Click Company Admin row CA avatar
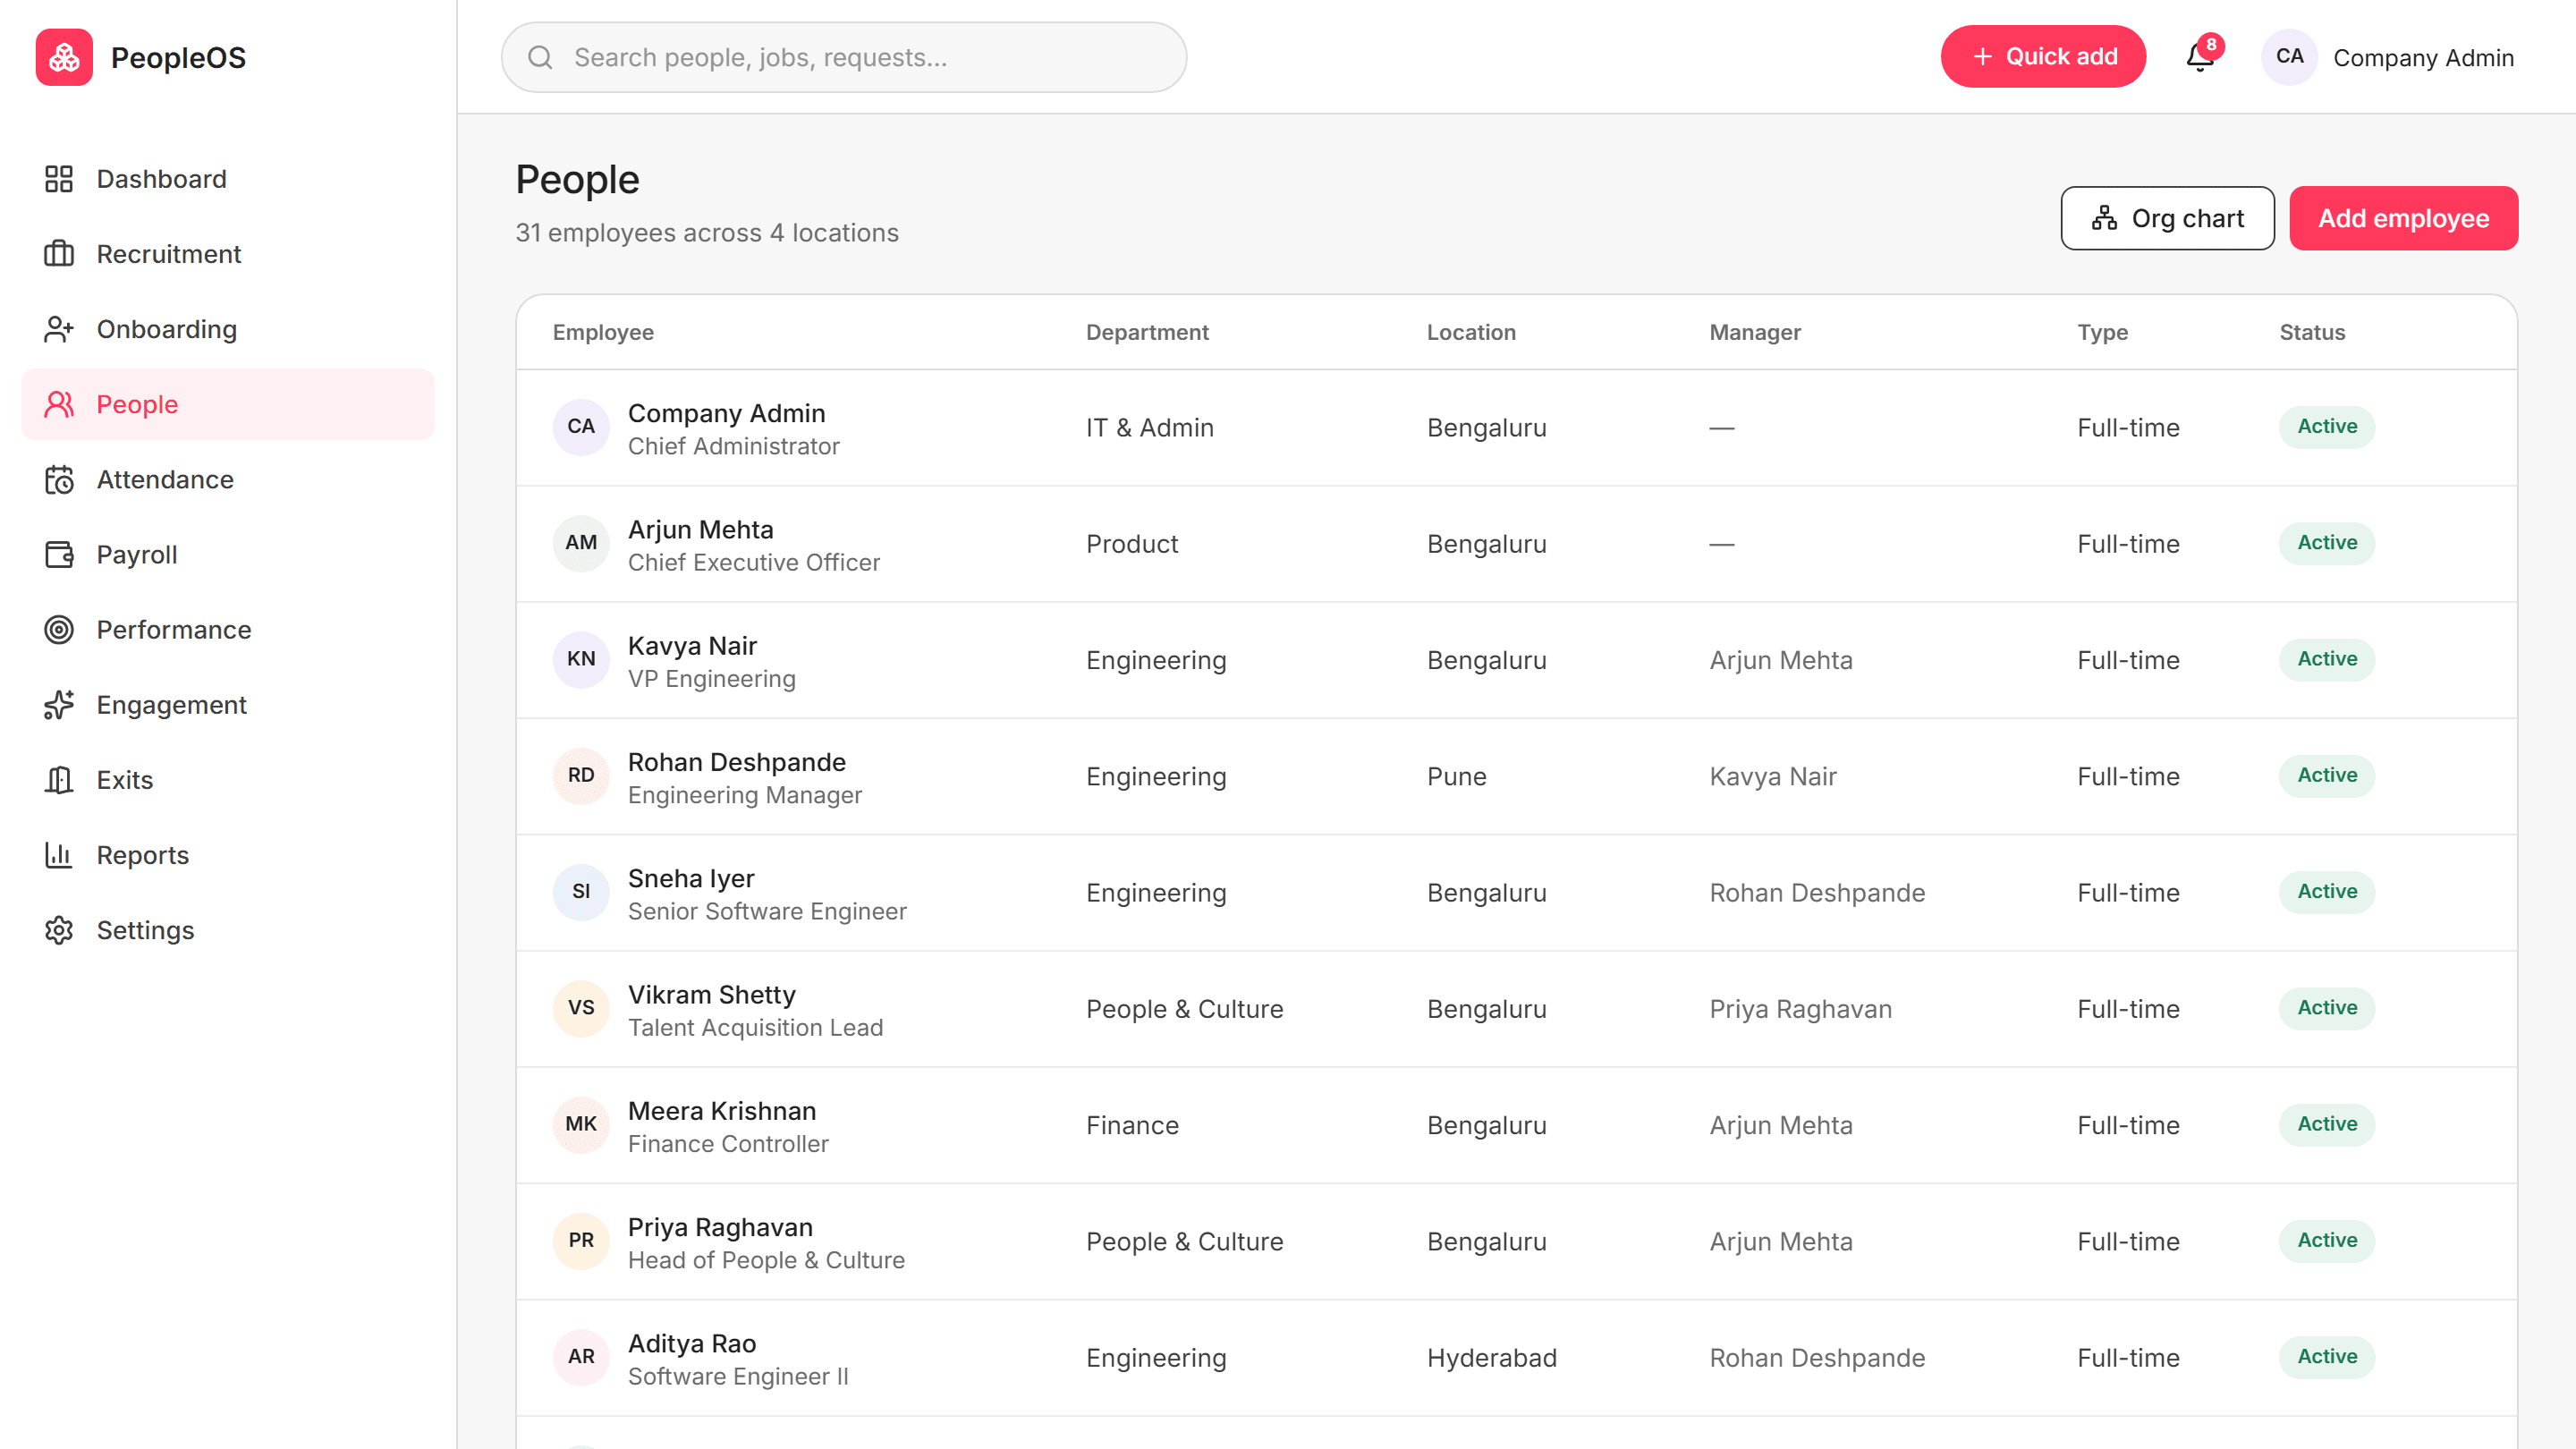The image size is (2576, 1449). point(581,427)
